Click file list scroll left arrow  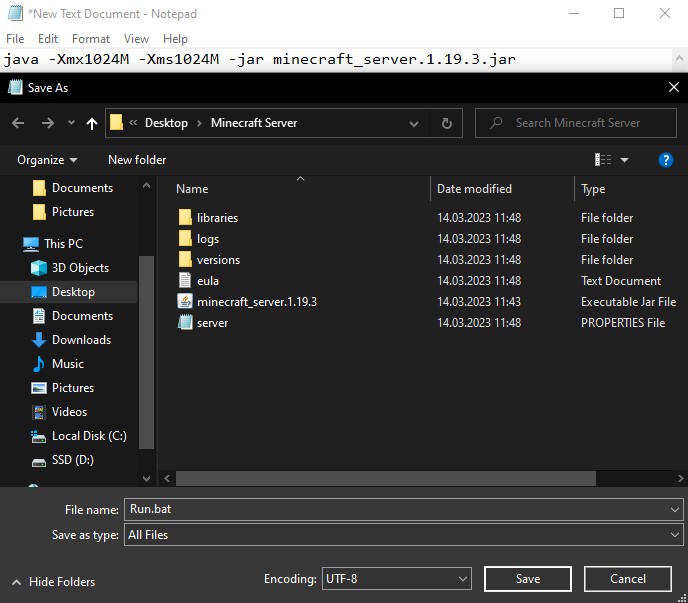point(167,478)
